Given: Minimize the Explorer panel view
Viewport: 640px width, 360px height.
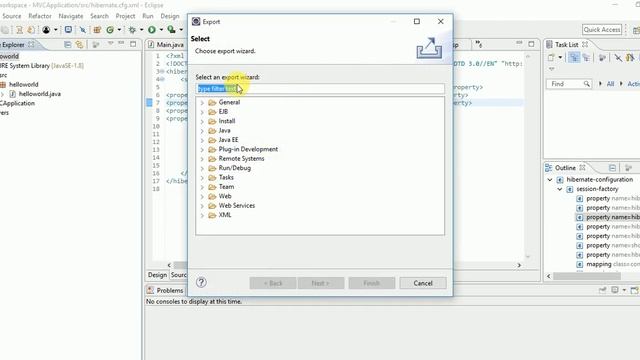Looking at the screenshot, I should point(121,43).
